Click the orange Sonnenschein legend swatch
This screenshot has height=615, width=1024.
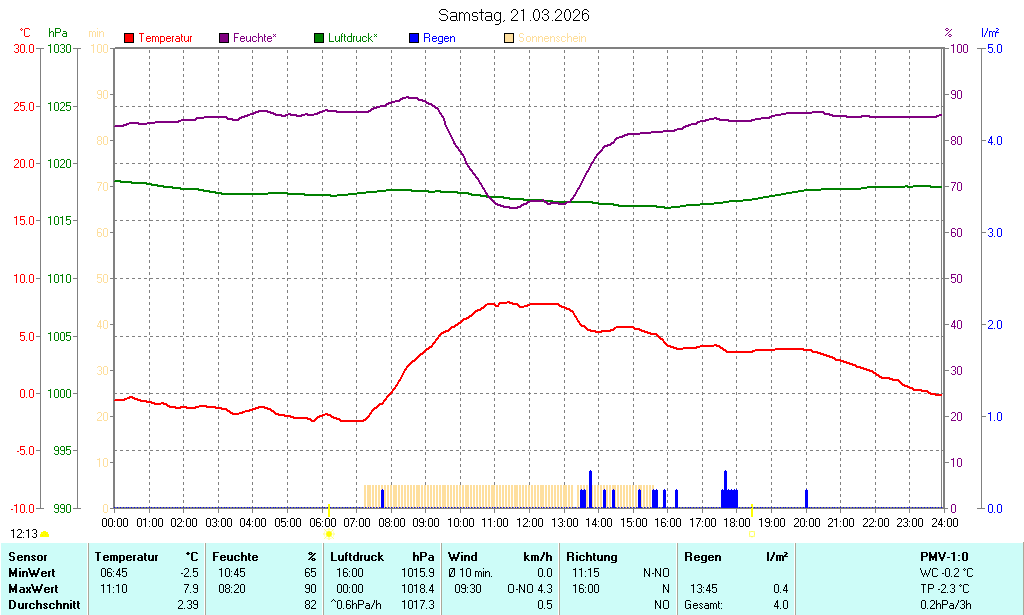pyautogui.click(x=509, y=38)
